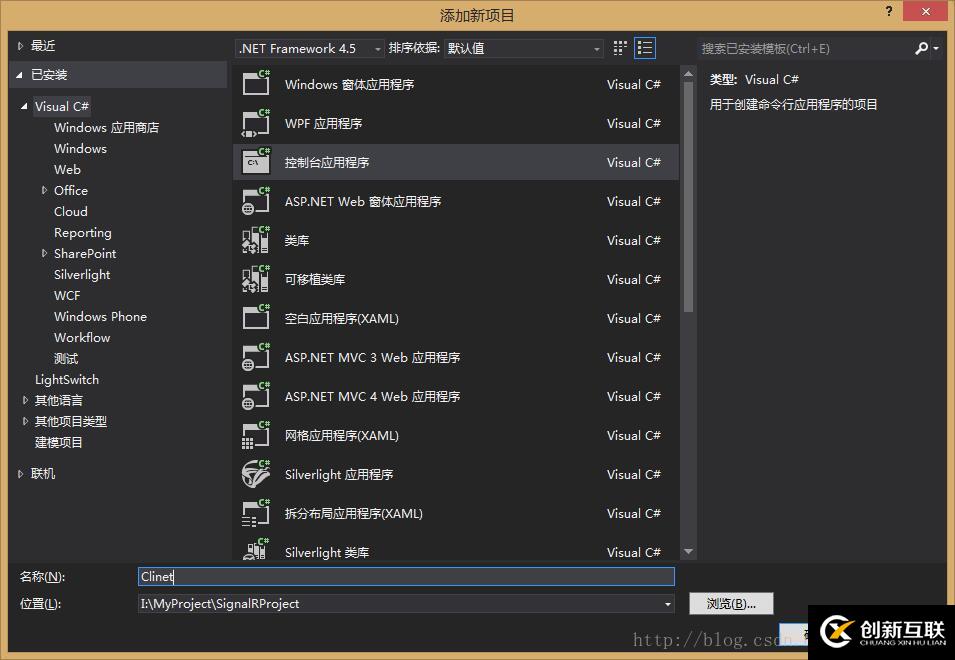Screen dimensions: 955x660
Task: Click the 类库 class library icon
Action: (x=256, y=239)
